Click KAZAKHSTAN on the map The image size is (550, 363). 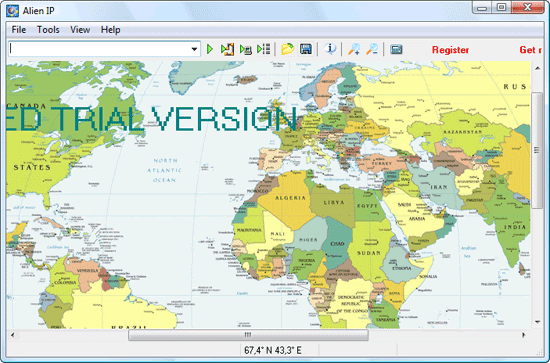coord(463,132)
